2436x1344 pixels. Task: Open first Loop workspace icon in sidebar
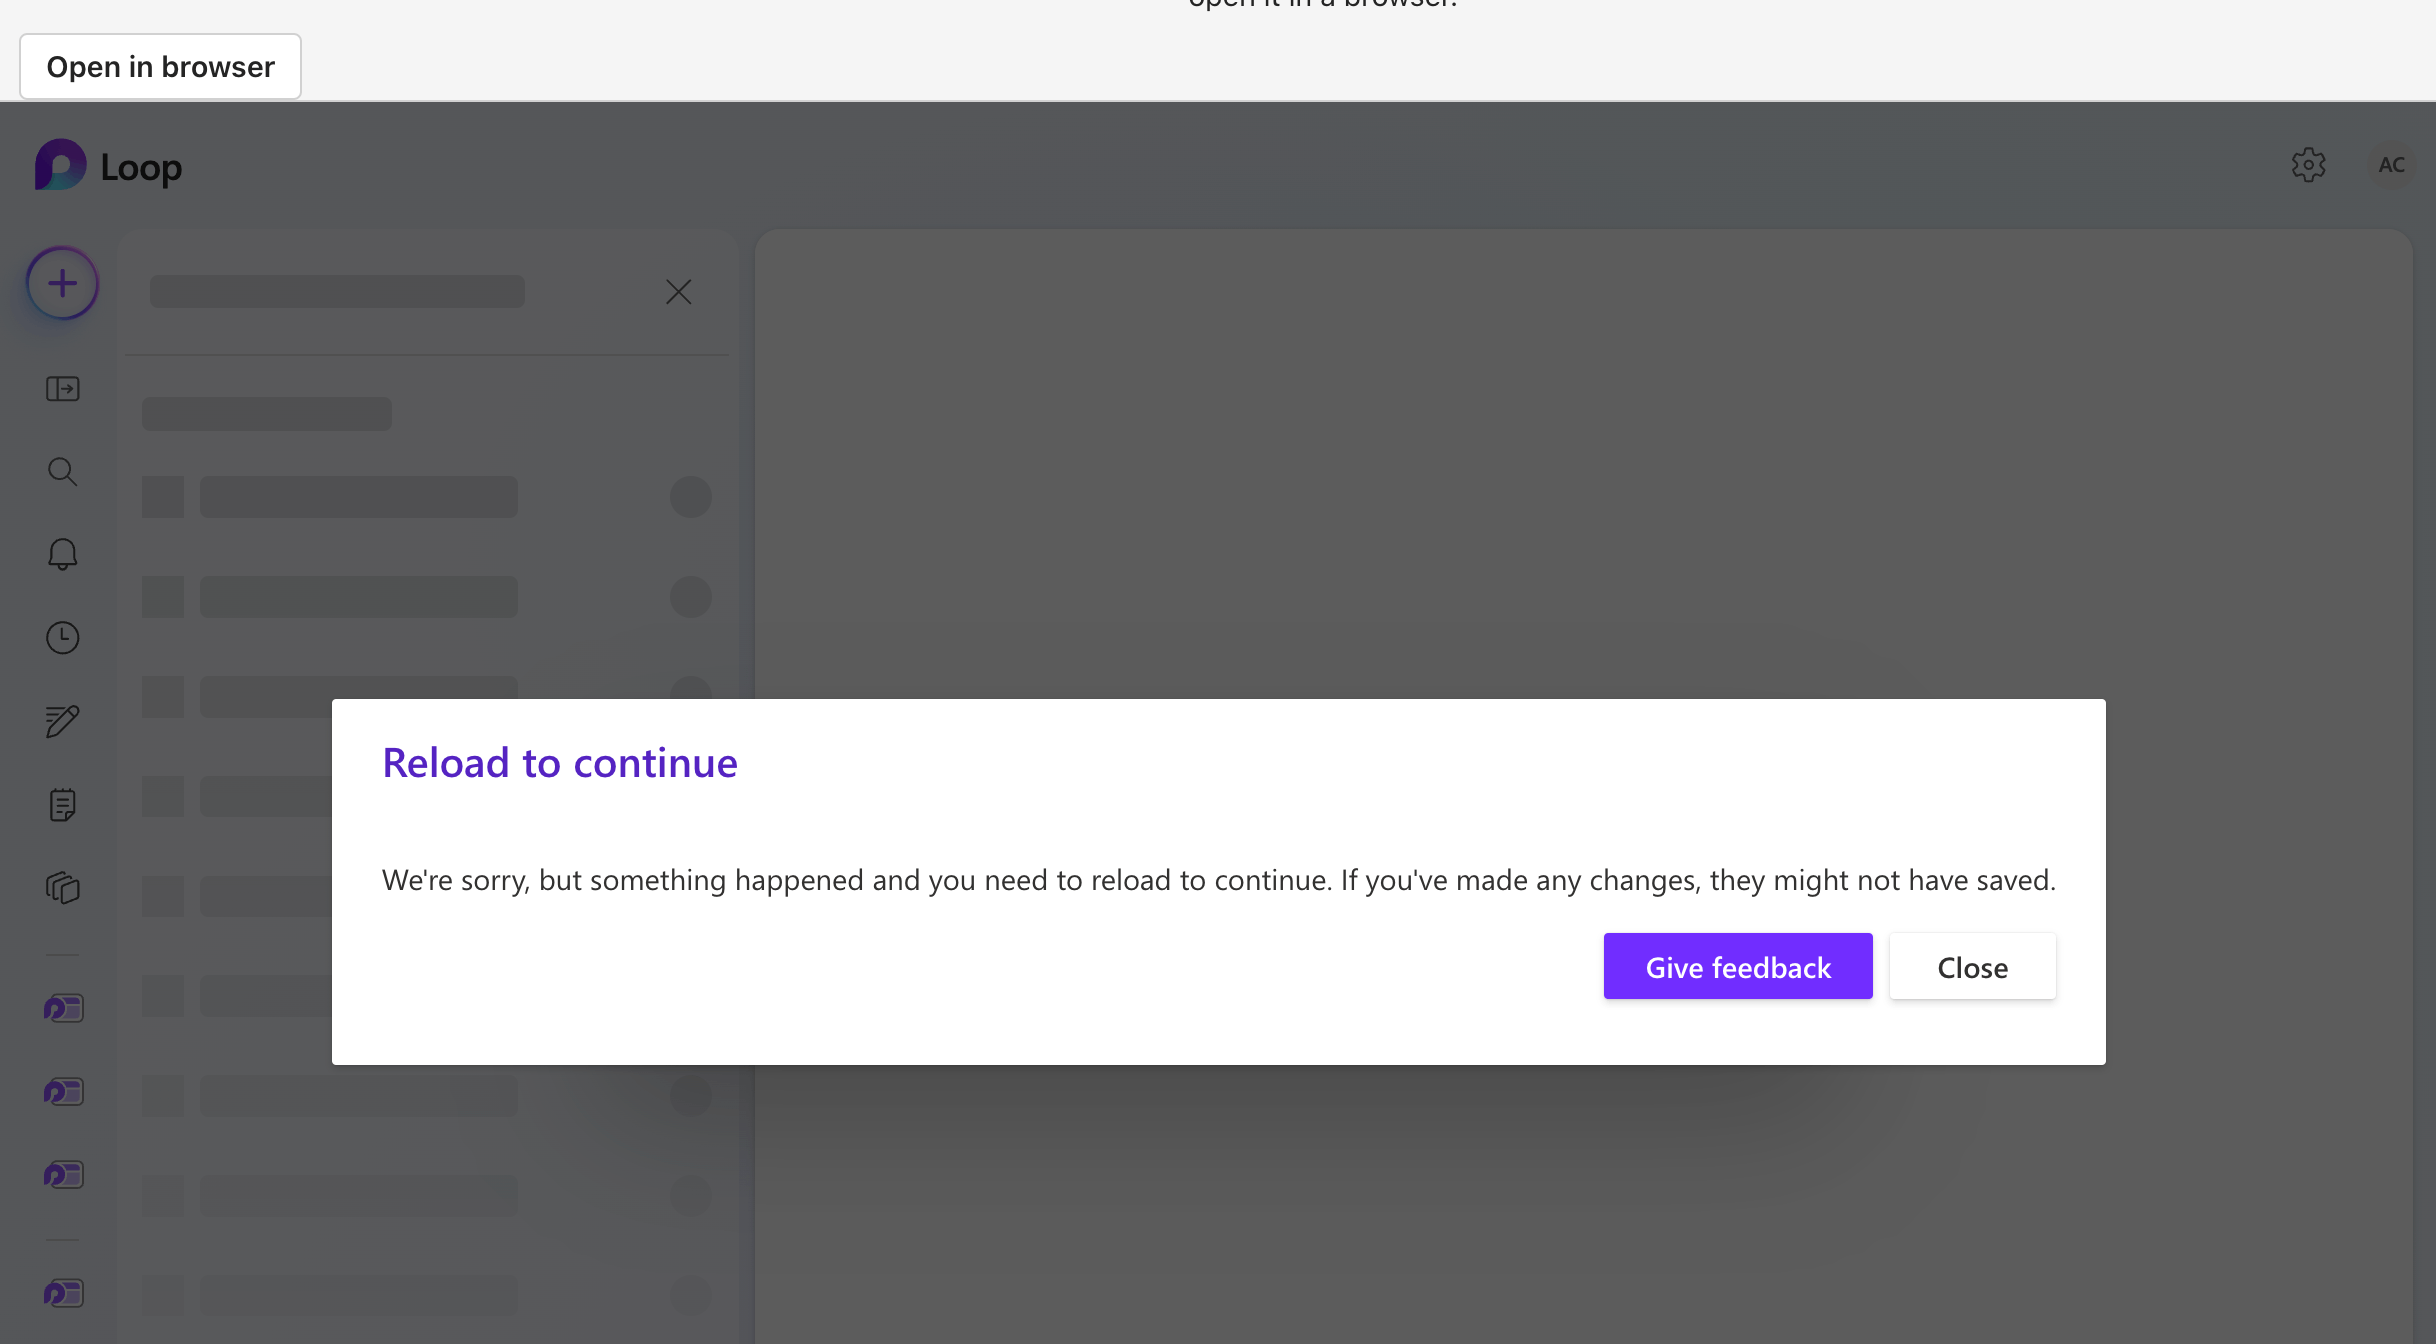tap(63, 1008)
